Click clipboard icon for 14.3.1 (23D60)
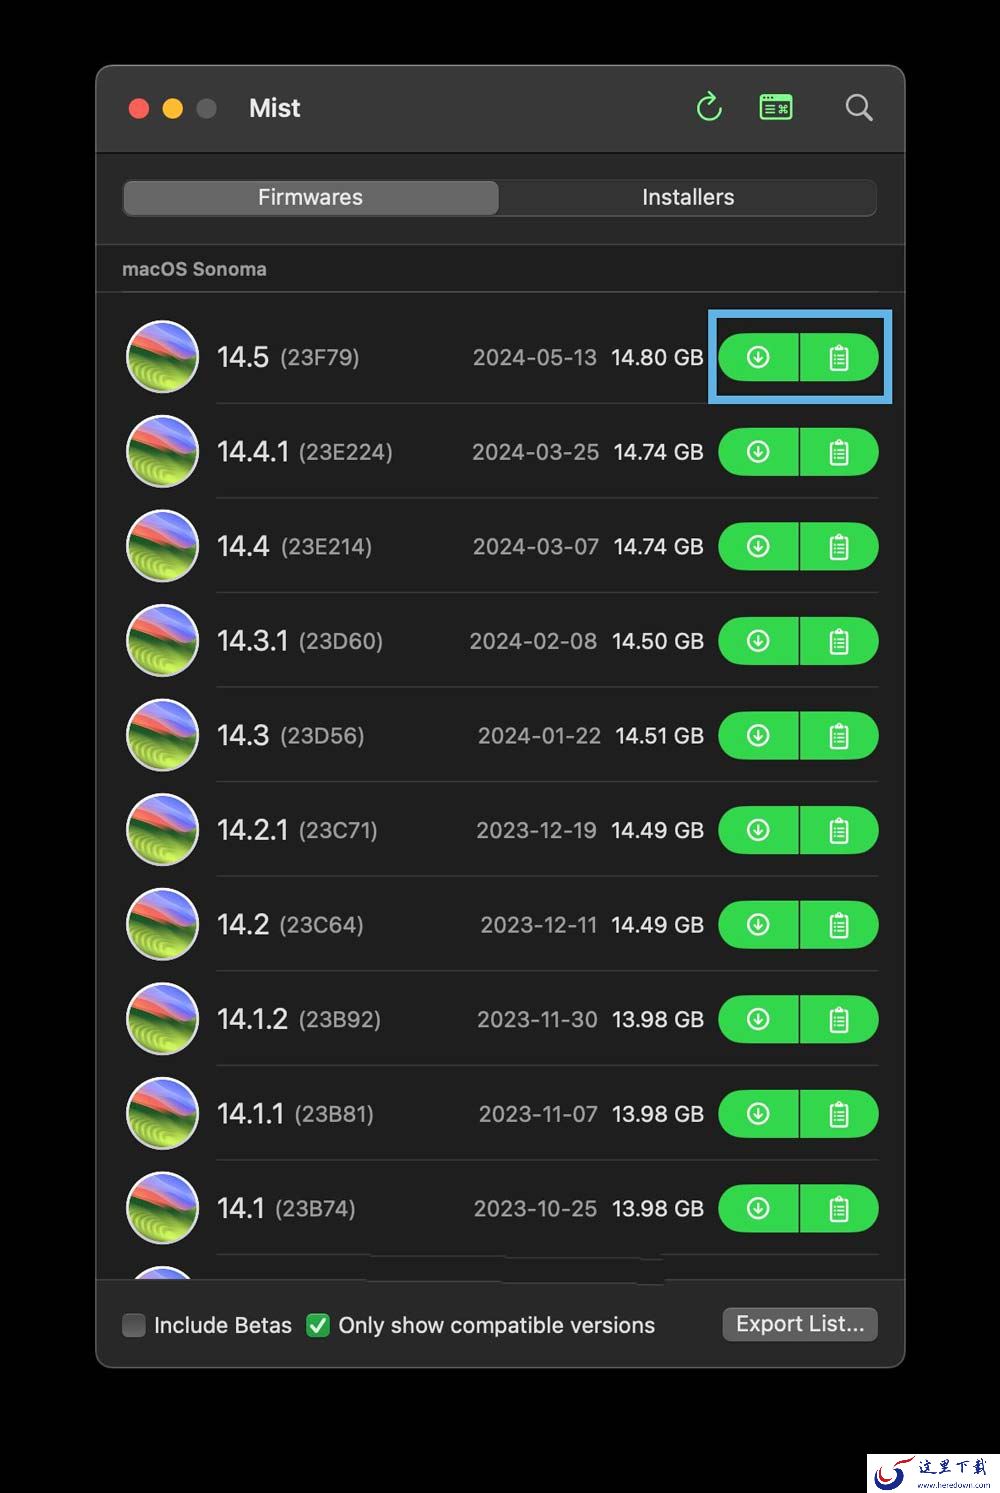Image resolution: width=1000 pixels, height=1493 pixels. [839, 641]
